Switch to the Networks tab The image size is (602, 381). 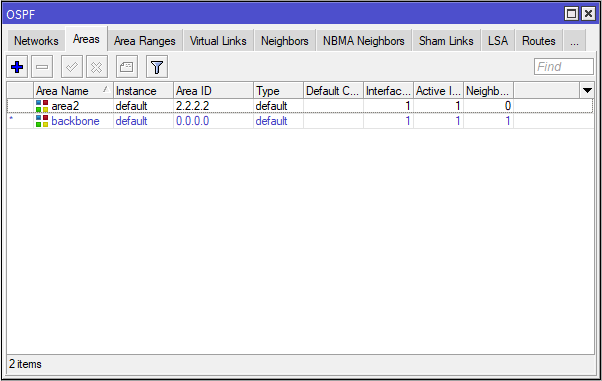pyautogui.click(x=36, y=41)
